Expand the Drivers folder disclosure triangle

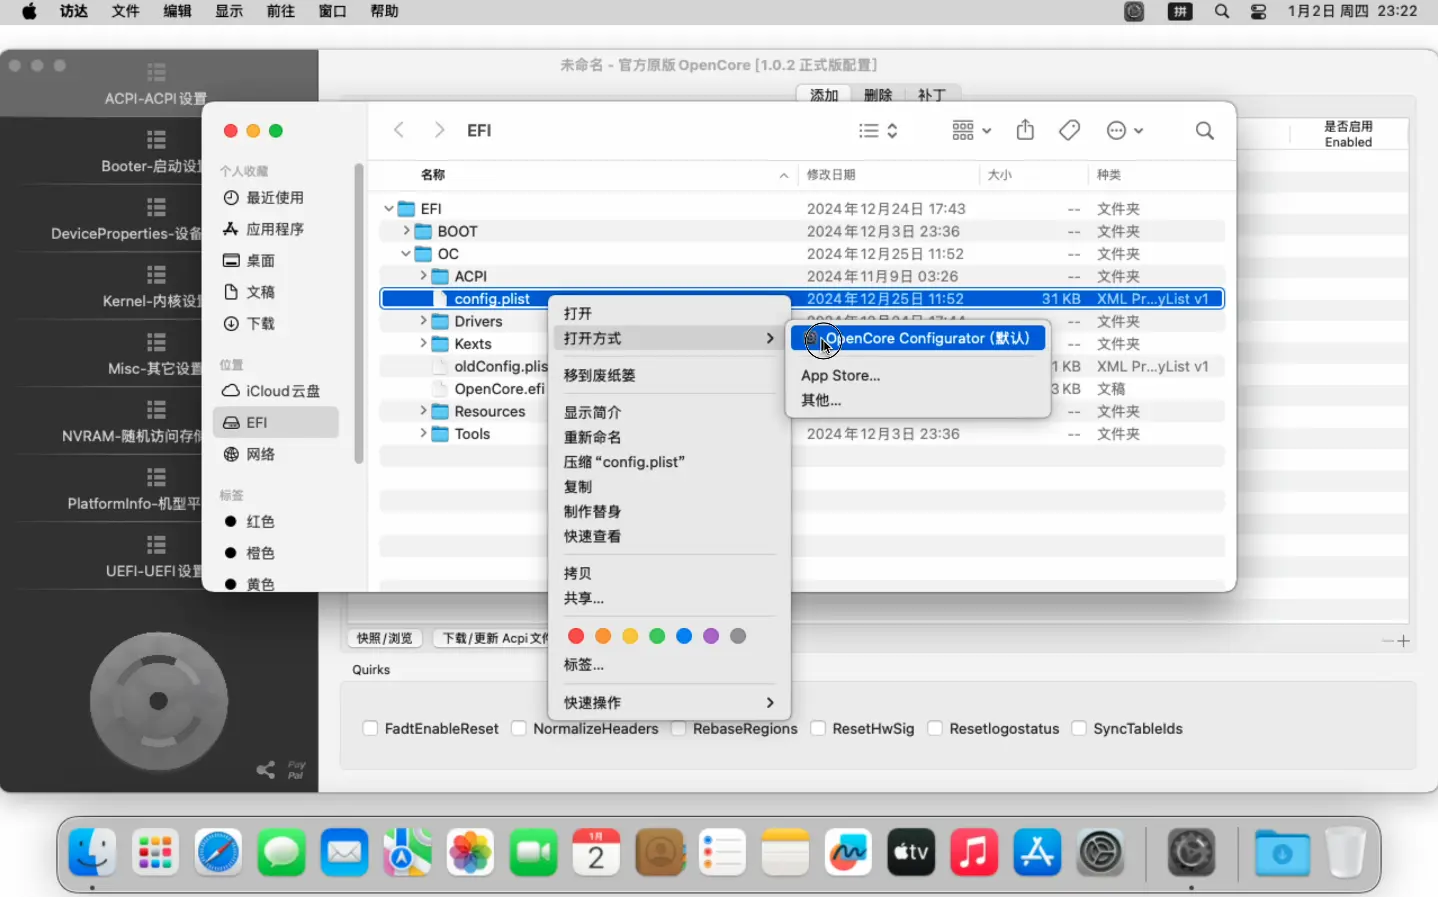(423, 321)
